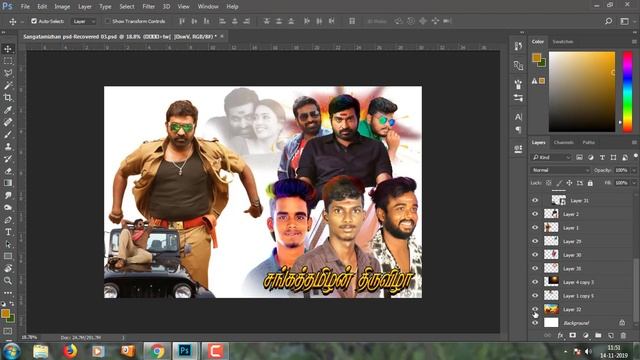
Task: Open the Normal blend mode dropdown
Action: pos(560,170)
